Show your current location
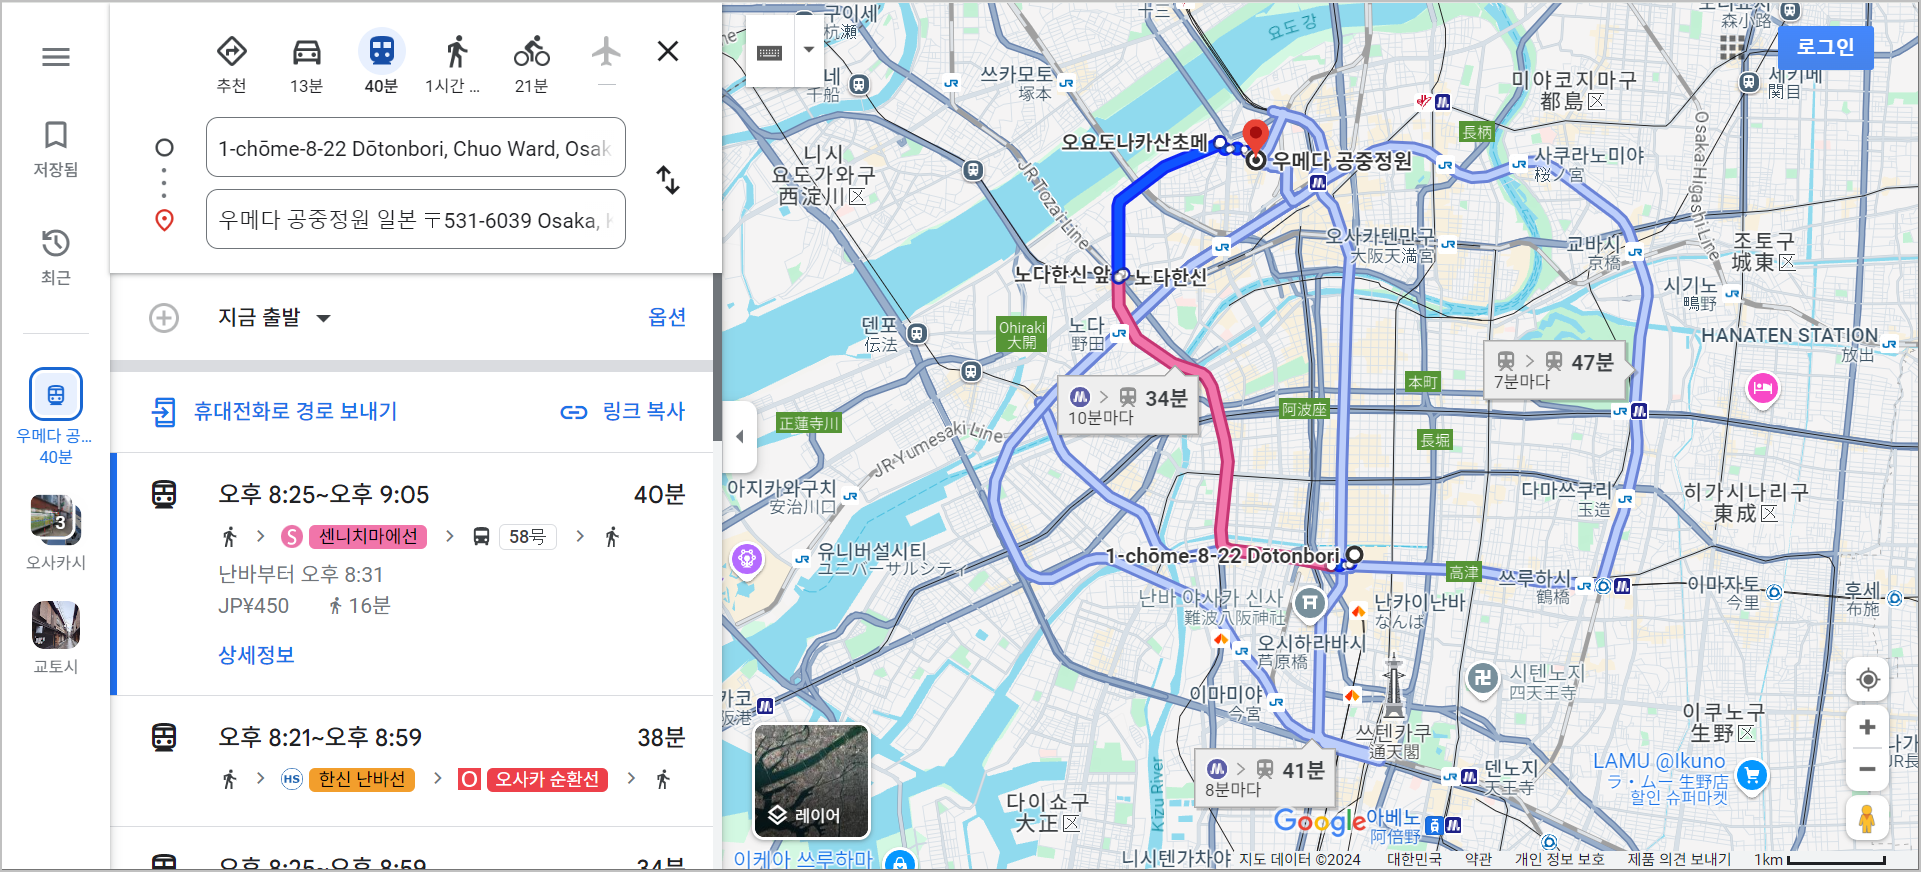Screen dimensions: 1921x872 [1867, 680]
